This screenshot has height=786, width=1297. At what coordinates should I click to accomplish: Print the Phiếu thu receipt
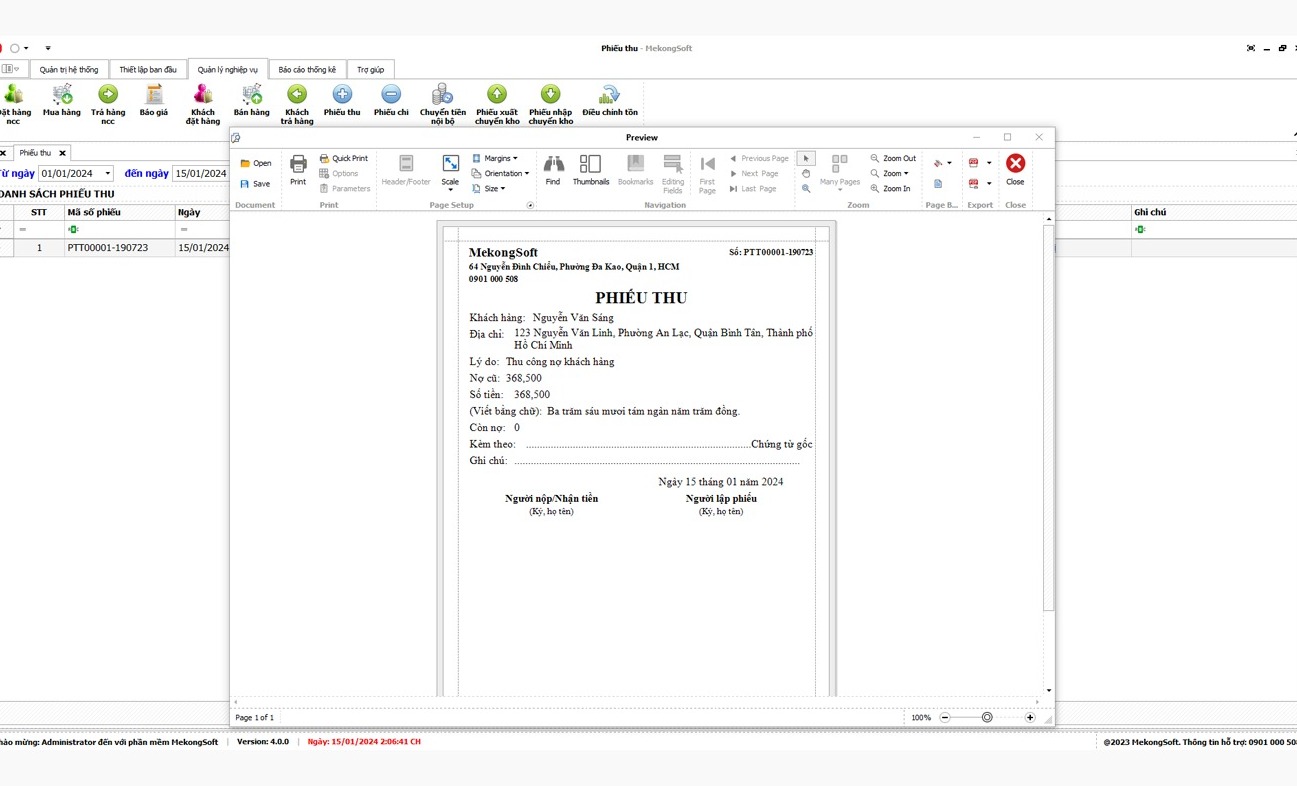coord(298,170)
